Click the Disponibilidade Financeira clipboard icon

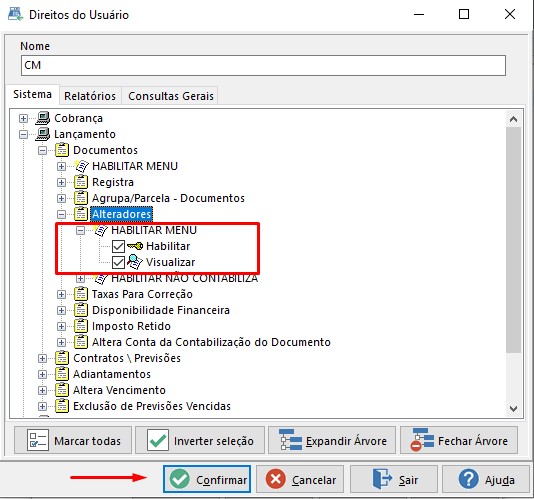[x=81, y=310]
